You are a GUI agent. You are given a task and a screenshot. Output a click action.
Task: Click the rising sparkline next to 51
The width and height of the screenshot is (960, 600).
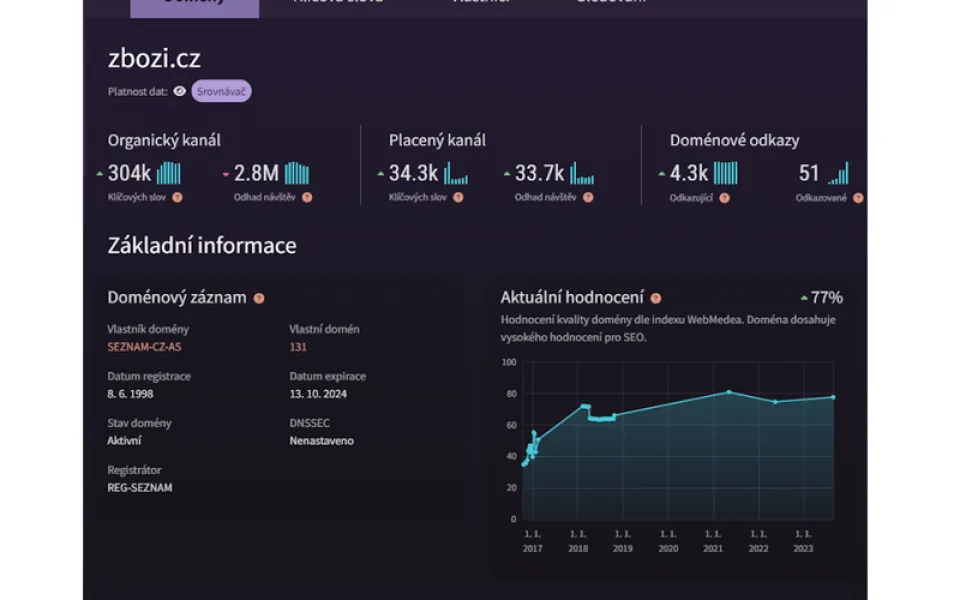click(838, 173)
